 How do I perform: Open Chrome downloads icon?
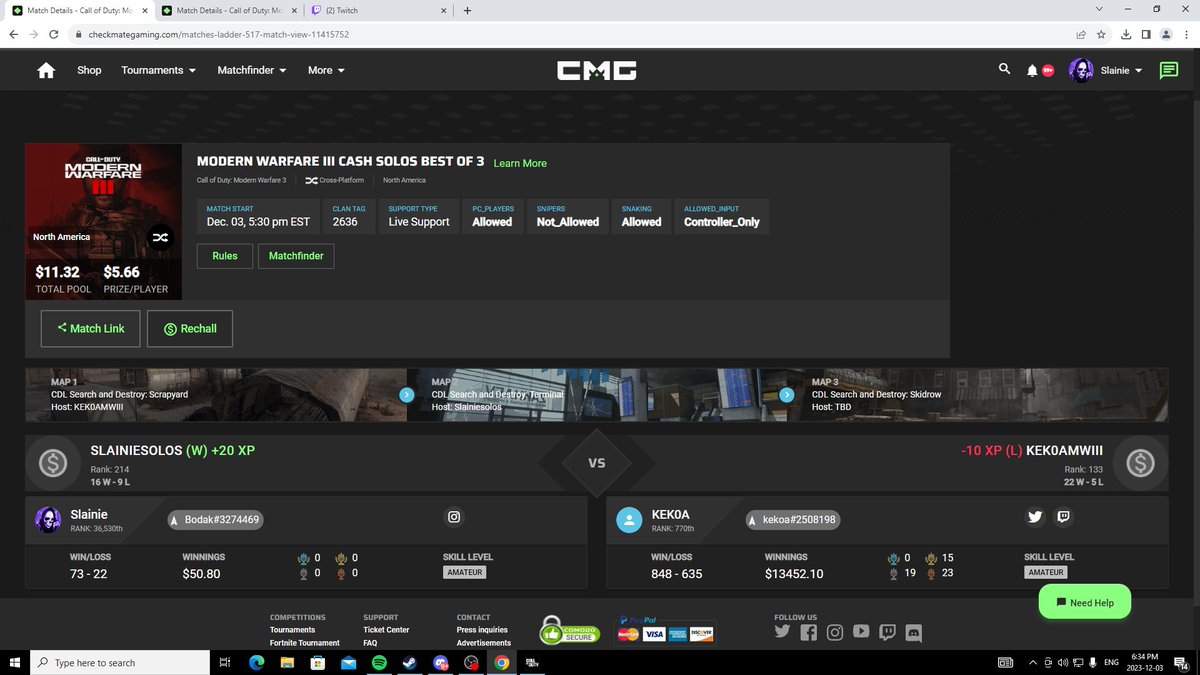[x=1126, y=34]
